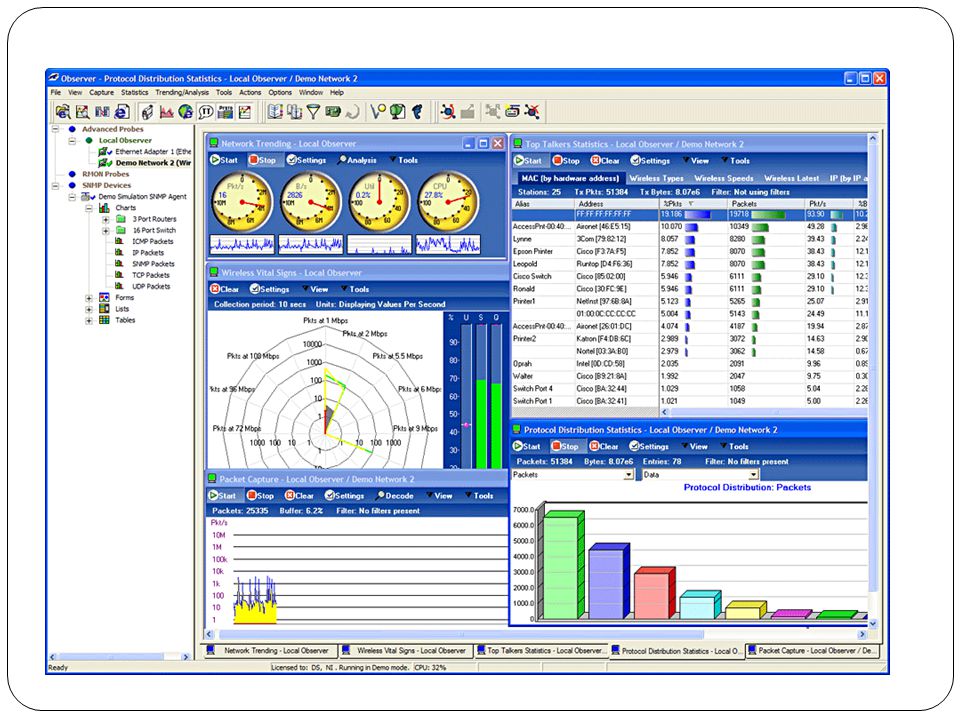The width and height of the screenshot is (960, 720).
Task: Collapse the Advanced Probes tree node
Action: coord(56,129)
